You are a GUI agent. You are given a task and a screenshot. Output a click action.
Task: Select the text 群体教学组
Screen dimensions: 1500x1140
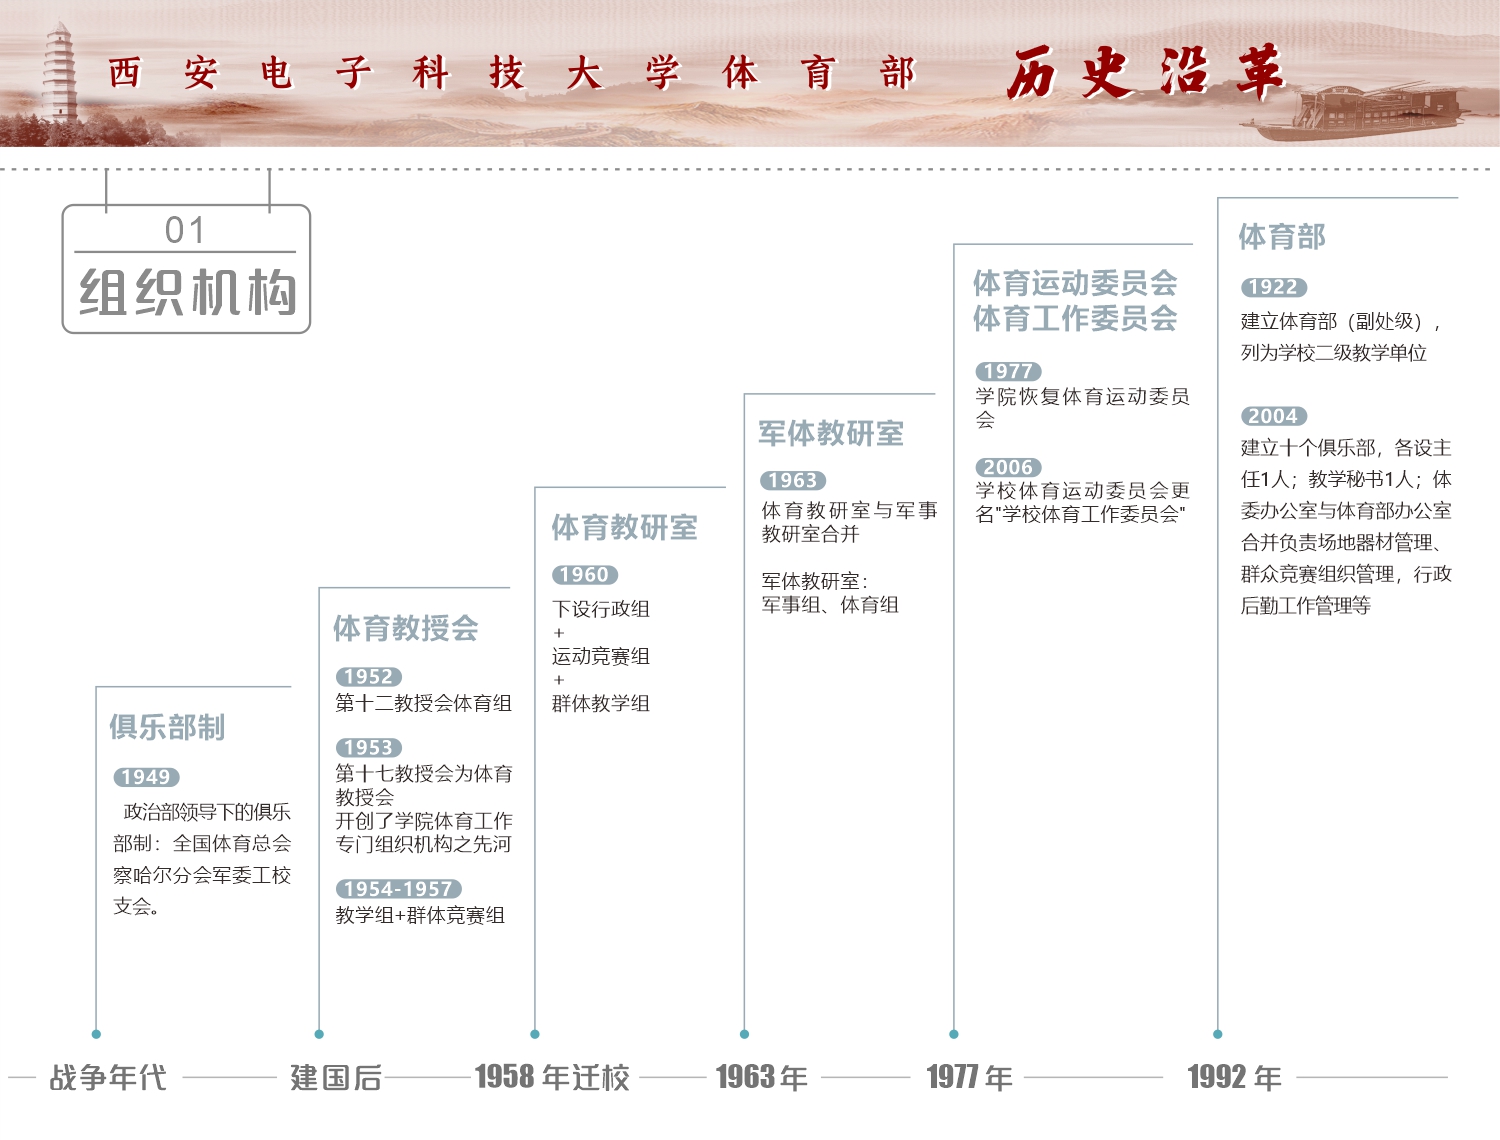click(601, 703)
